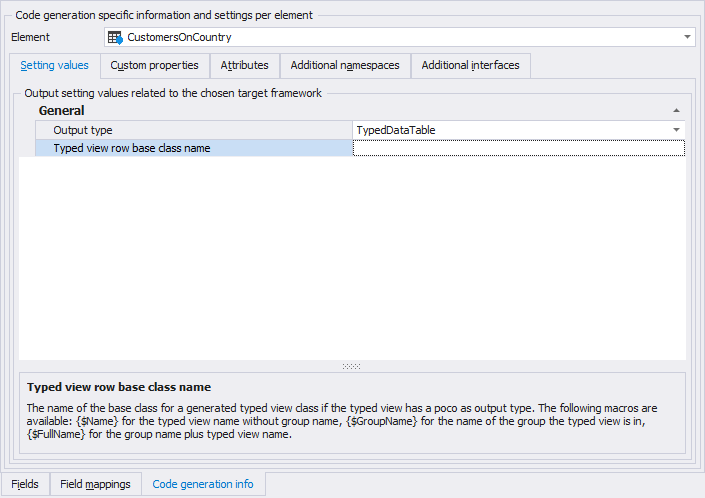This screenshot has height=498, width=705.
Task: Select the Output type property label
Action: click(83, 130)
